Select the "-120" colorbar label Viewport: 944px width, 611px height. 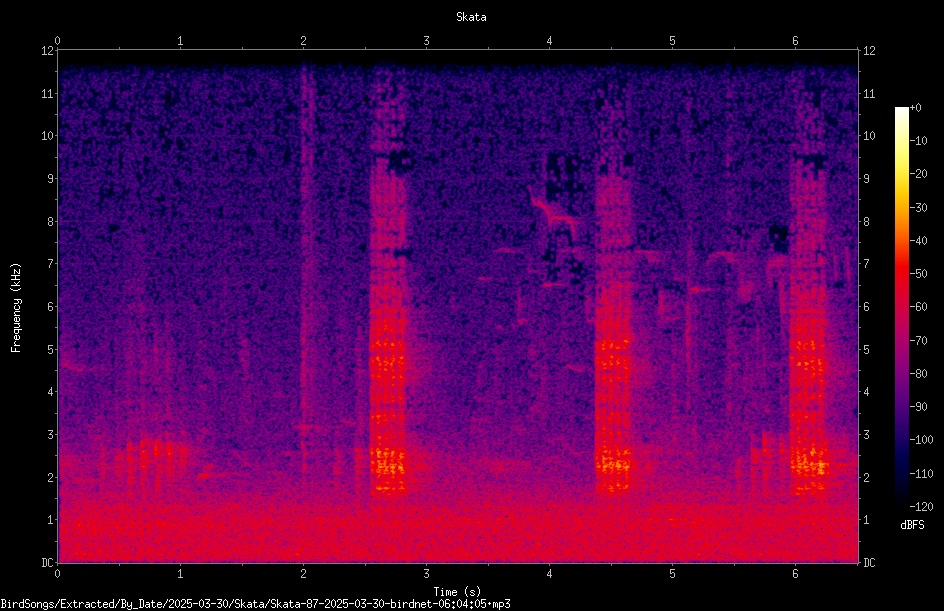(921, 507)
